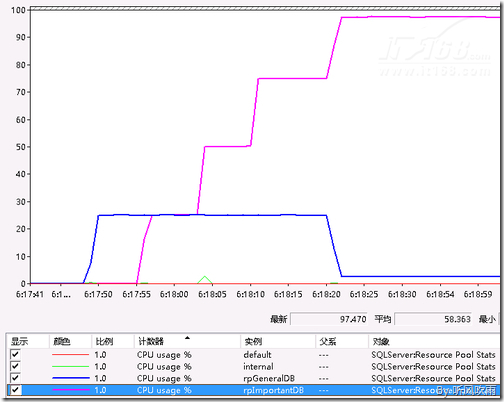Select the default instance cell
Viewport: 504px width, 402px height.
pos(257,354)
